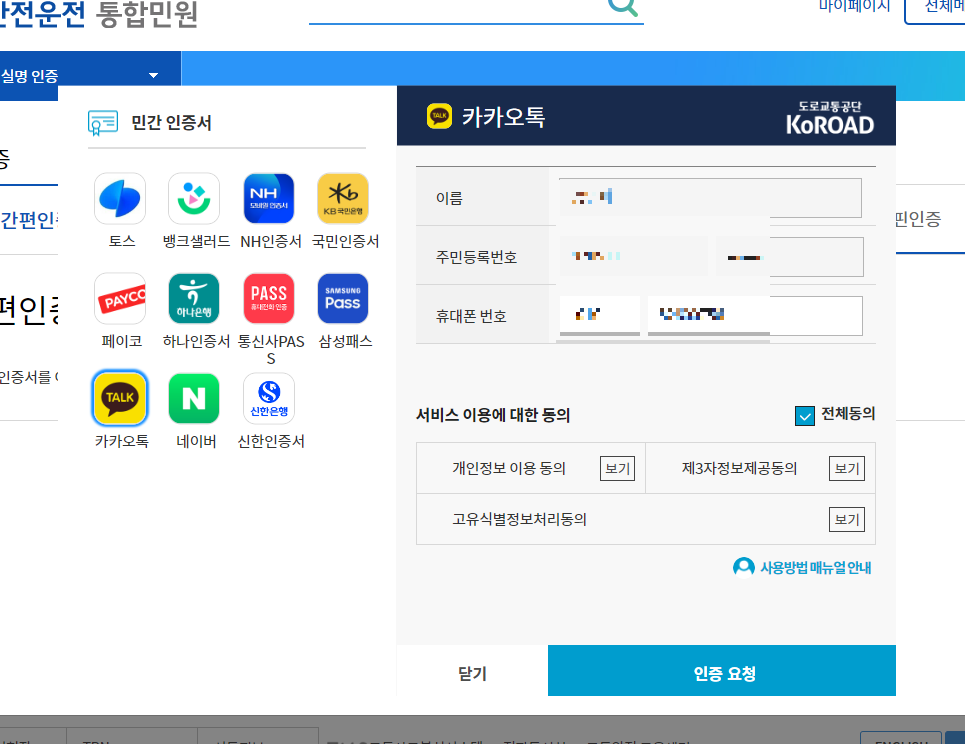Viewport: 965px width, 744px height.
Task: Click the search magnifier icon at top
Action: tap(623, 6)
